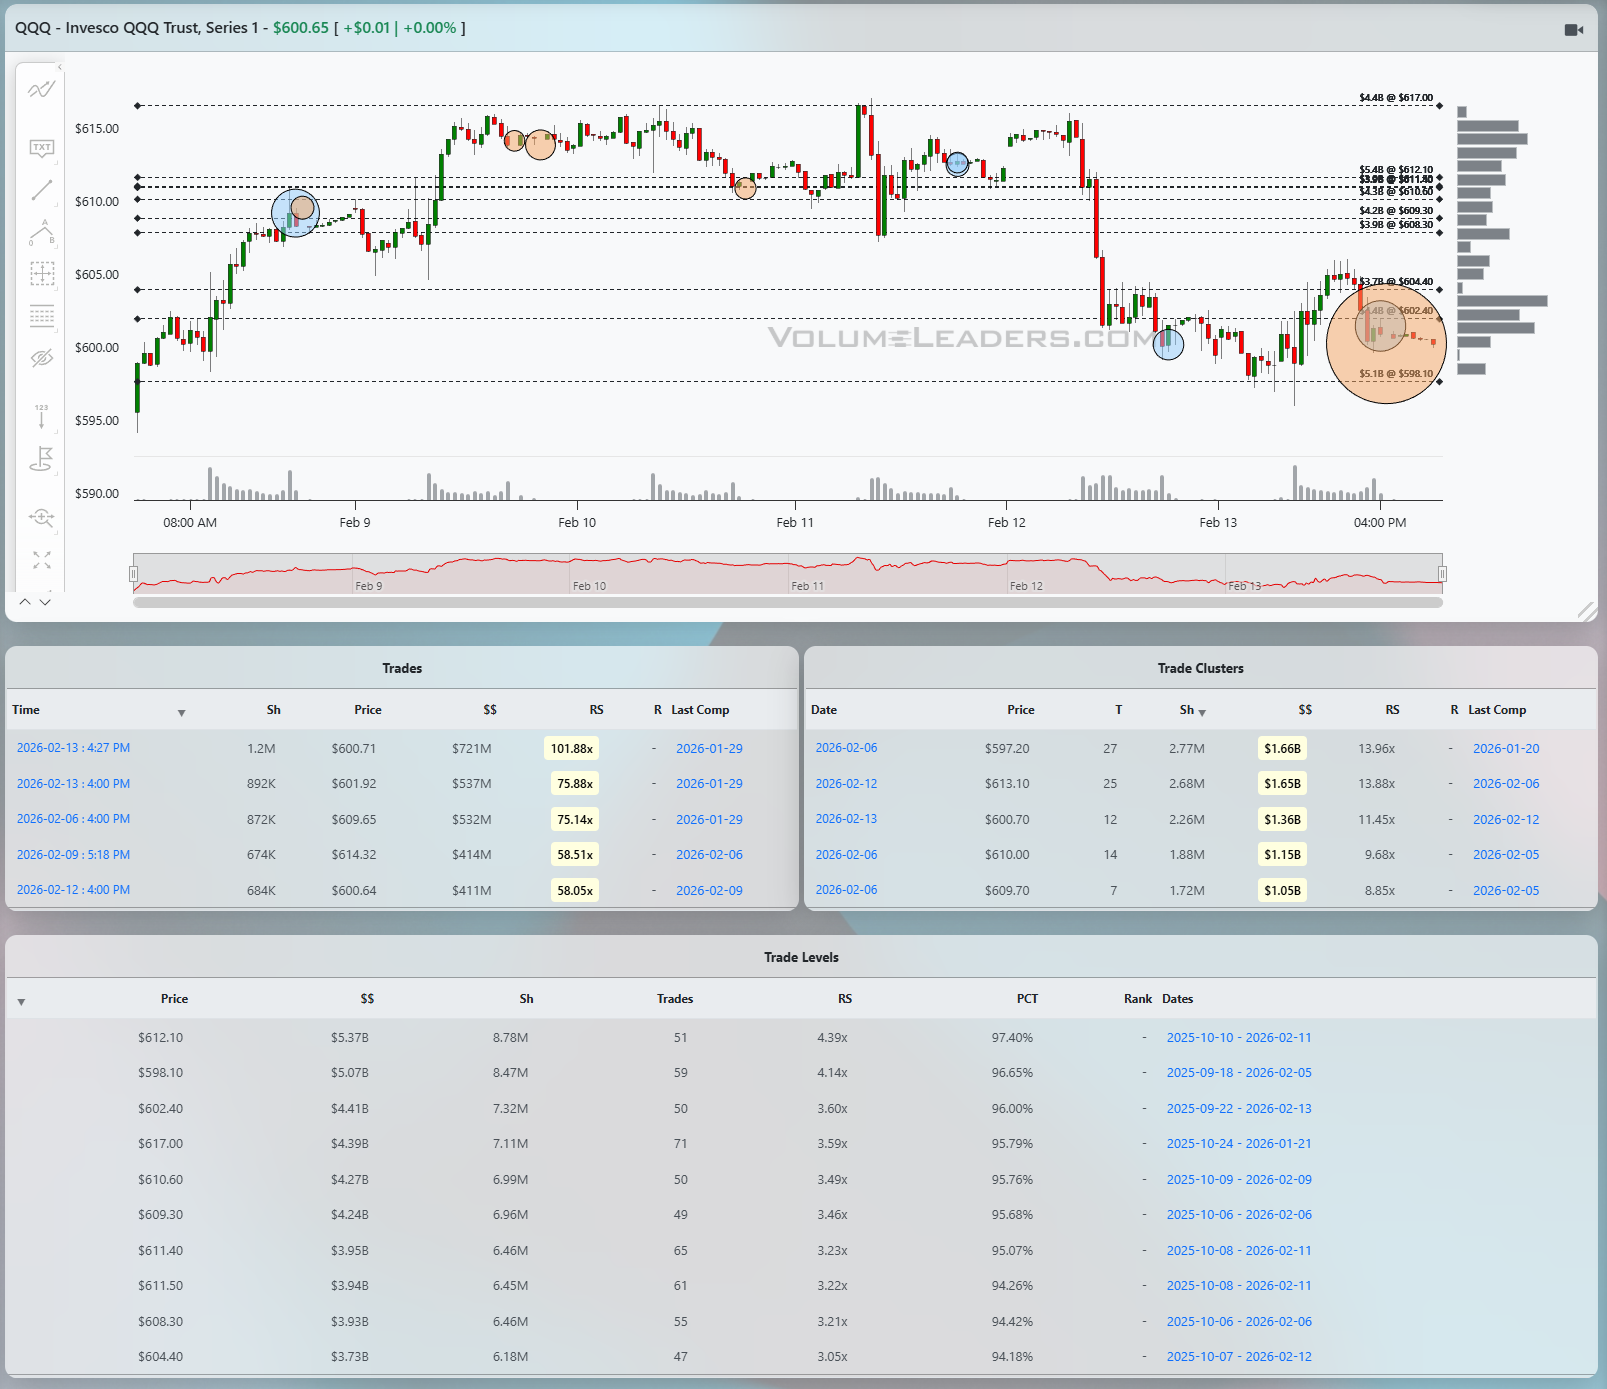Open cluster Last Comp 2026-01-20
1607x1389 pixels.
[1506, 749]
